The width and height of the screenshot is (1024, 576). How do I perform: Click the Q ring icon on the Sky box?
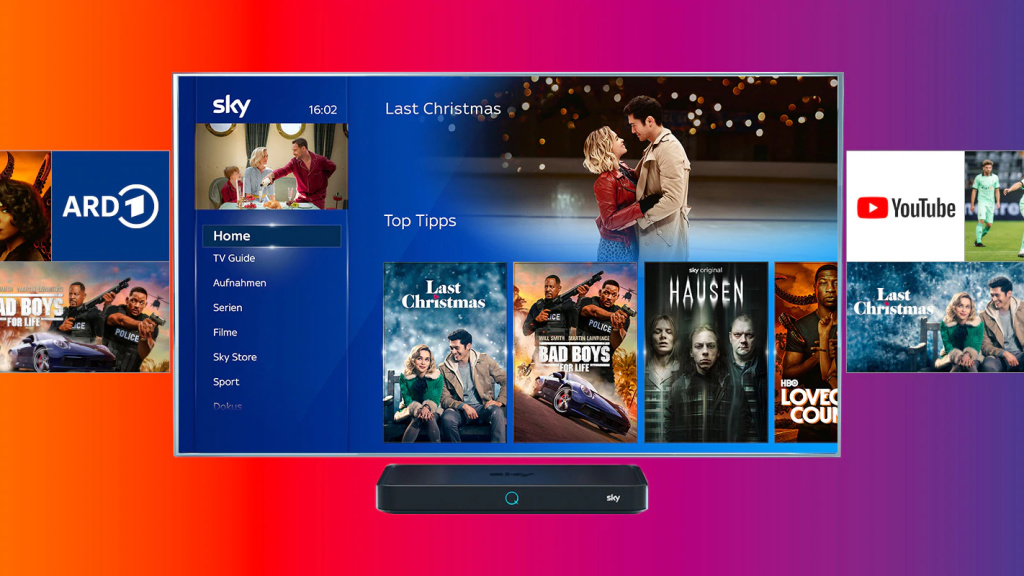click(512, 498)
